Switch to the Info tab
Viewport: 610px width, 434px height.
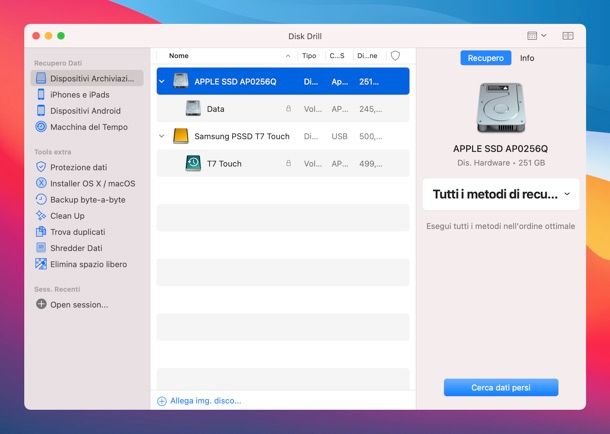(526, 58)
